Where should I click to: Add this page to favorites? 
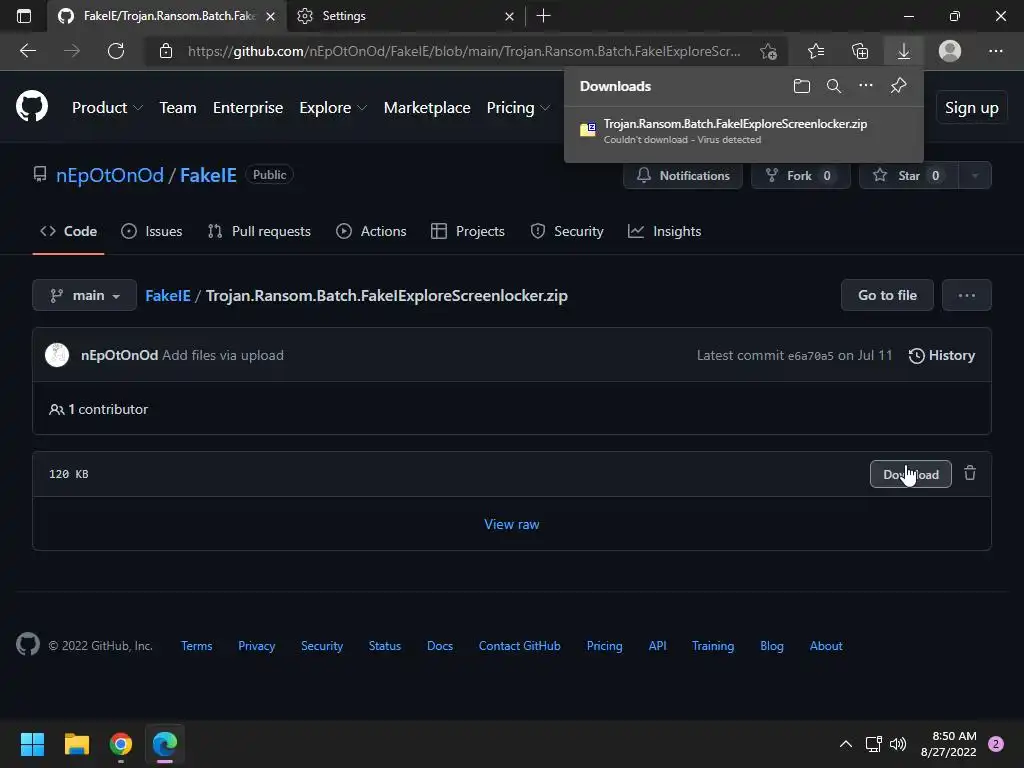point(769,51)
